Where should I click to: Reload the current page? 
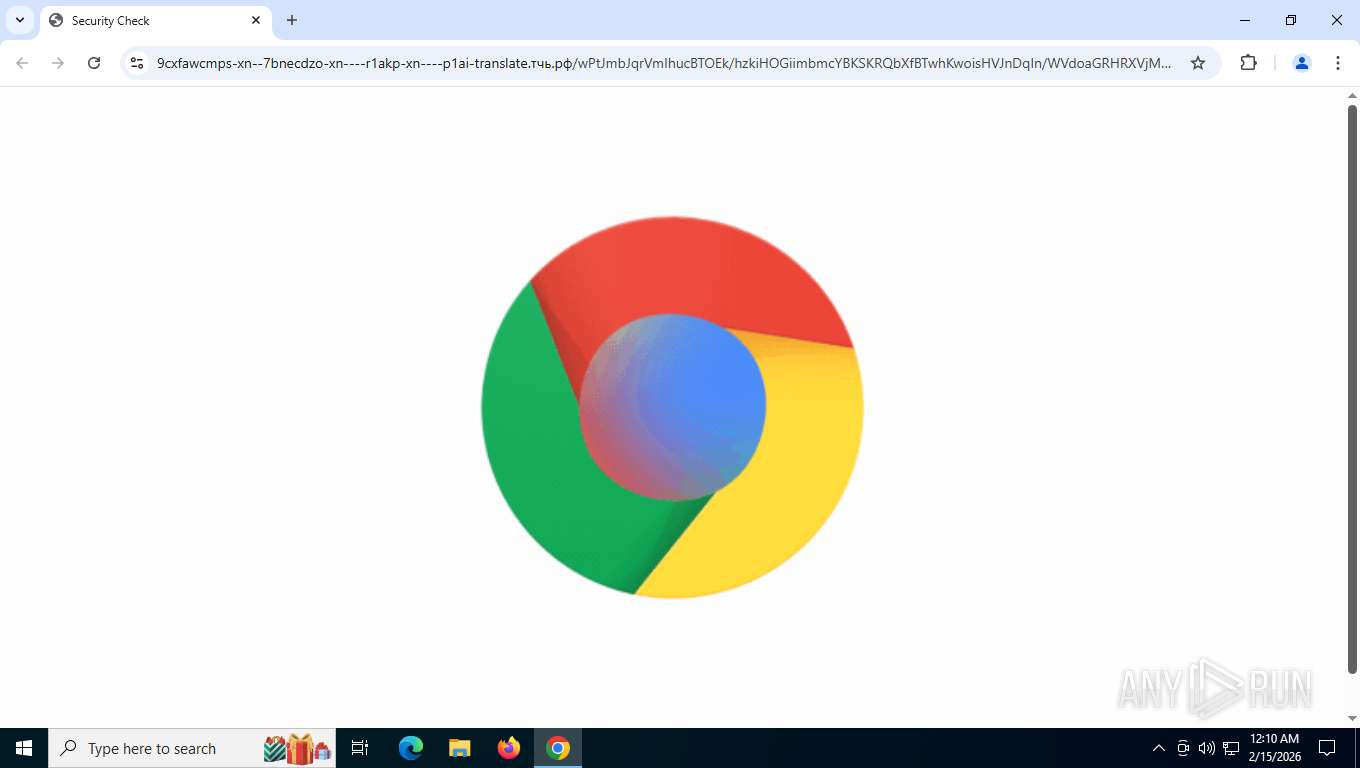click(x=94, y=63)
